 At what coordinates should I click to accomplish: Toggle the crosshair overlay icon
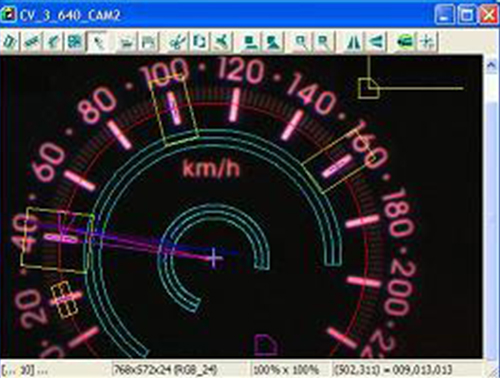coord(427,42)
